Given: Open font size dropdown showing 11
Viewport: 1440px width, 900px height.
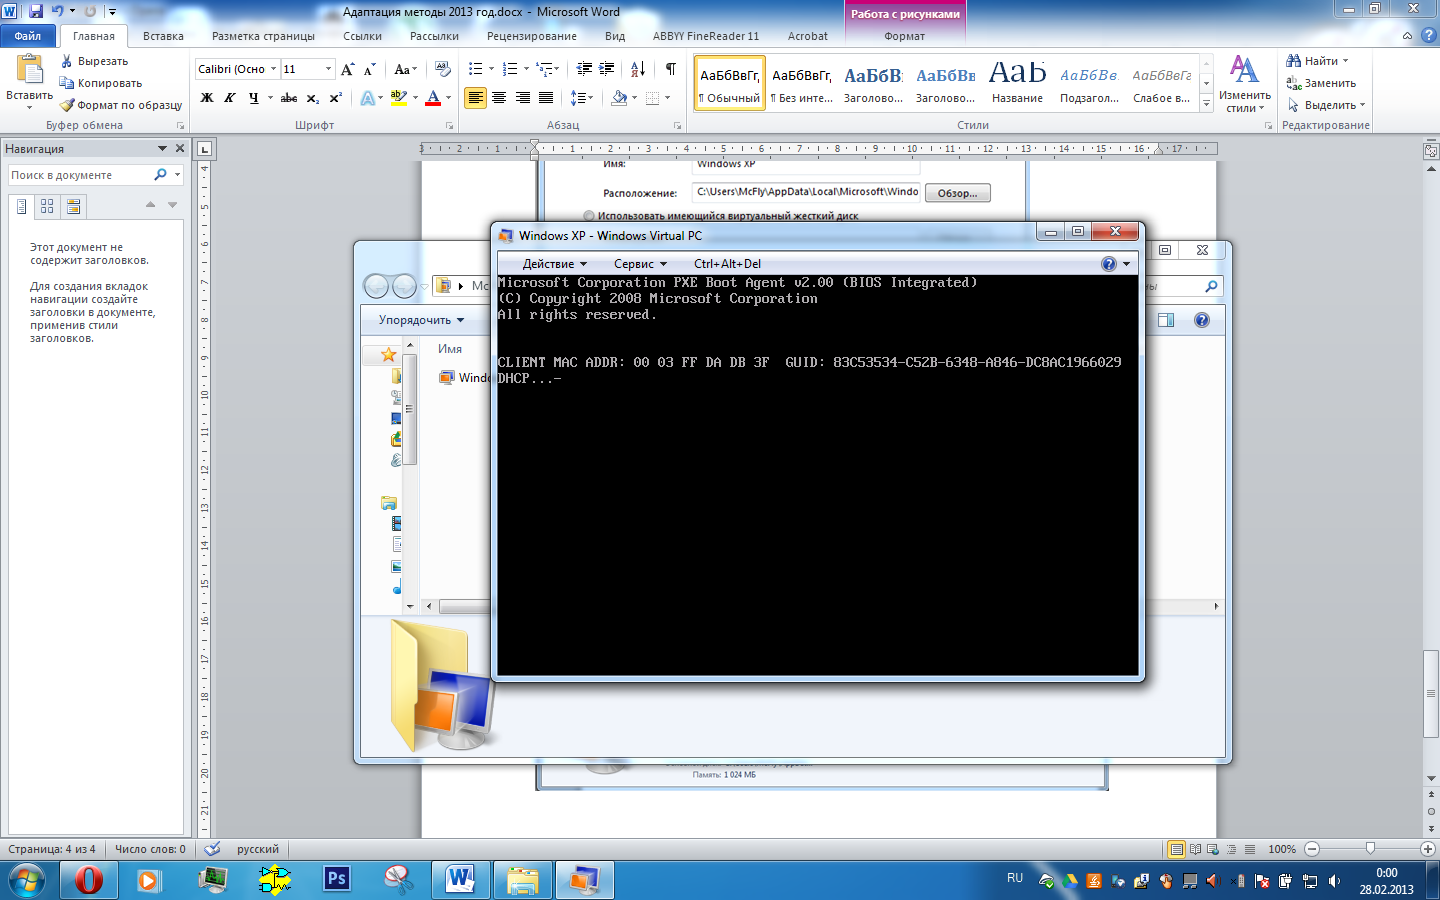Looking at the screenshot, I should click(x=328, y=69).
